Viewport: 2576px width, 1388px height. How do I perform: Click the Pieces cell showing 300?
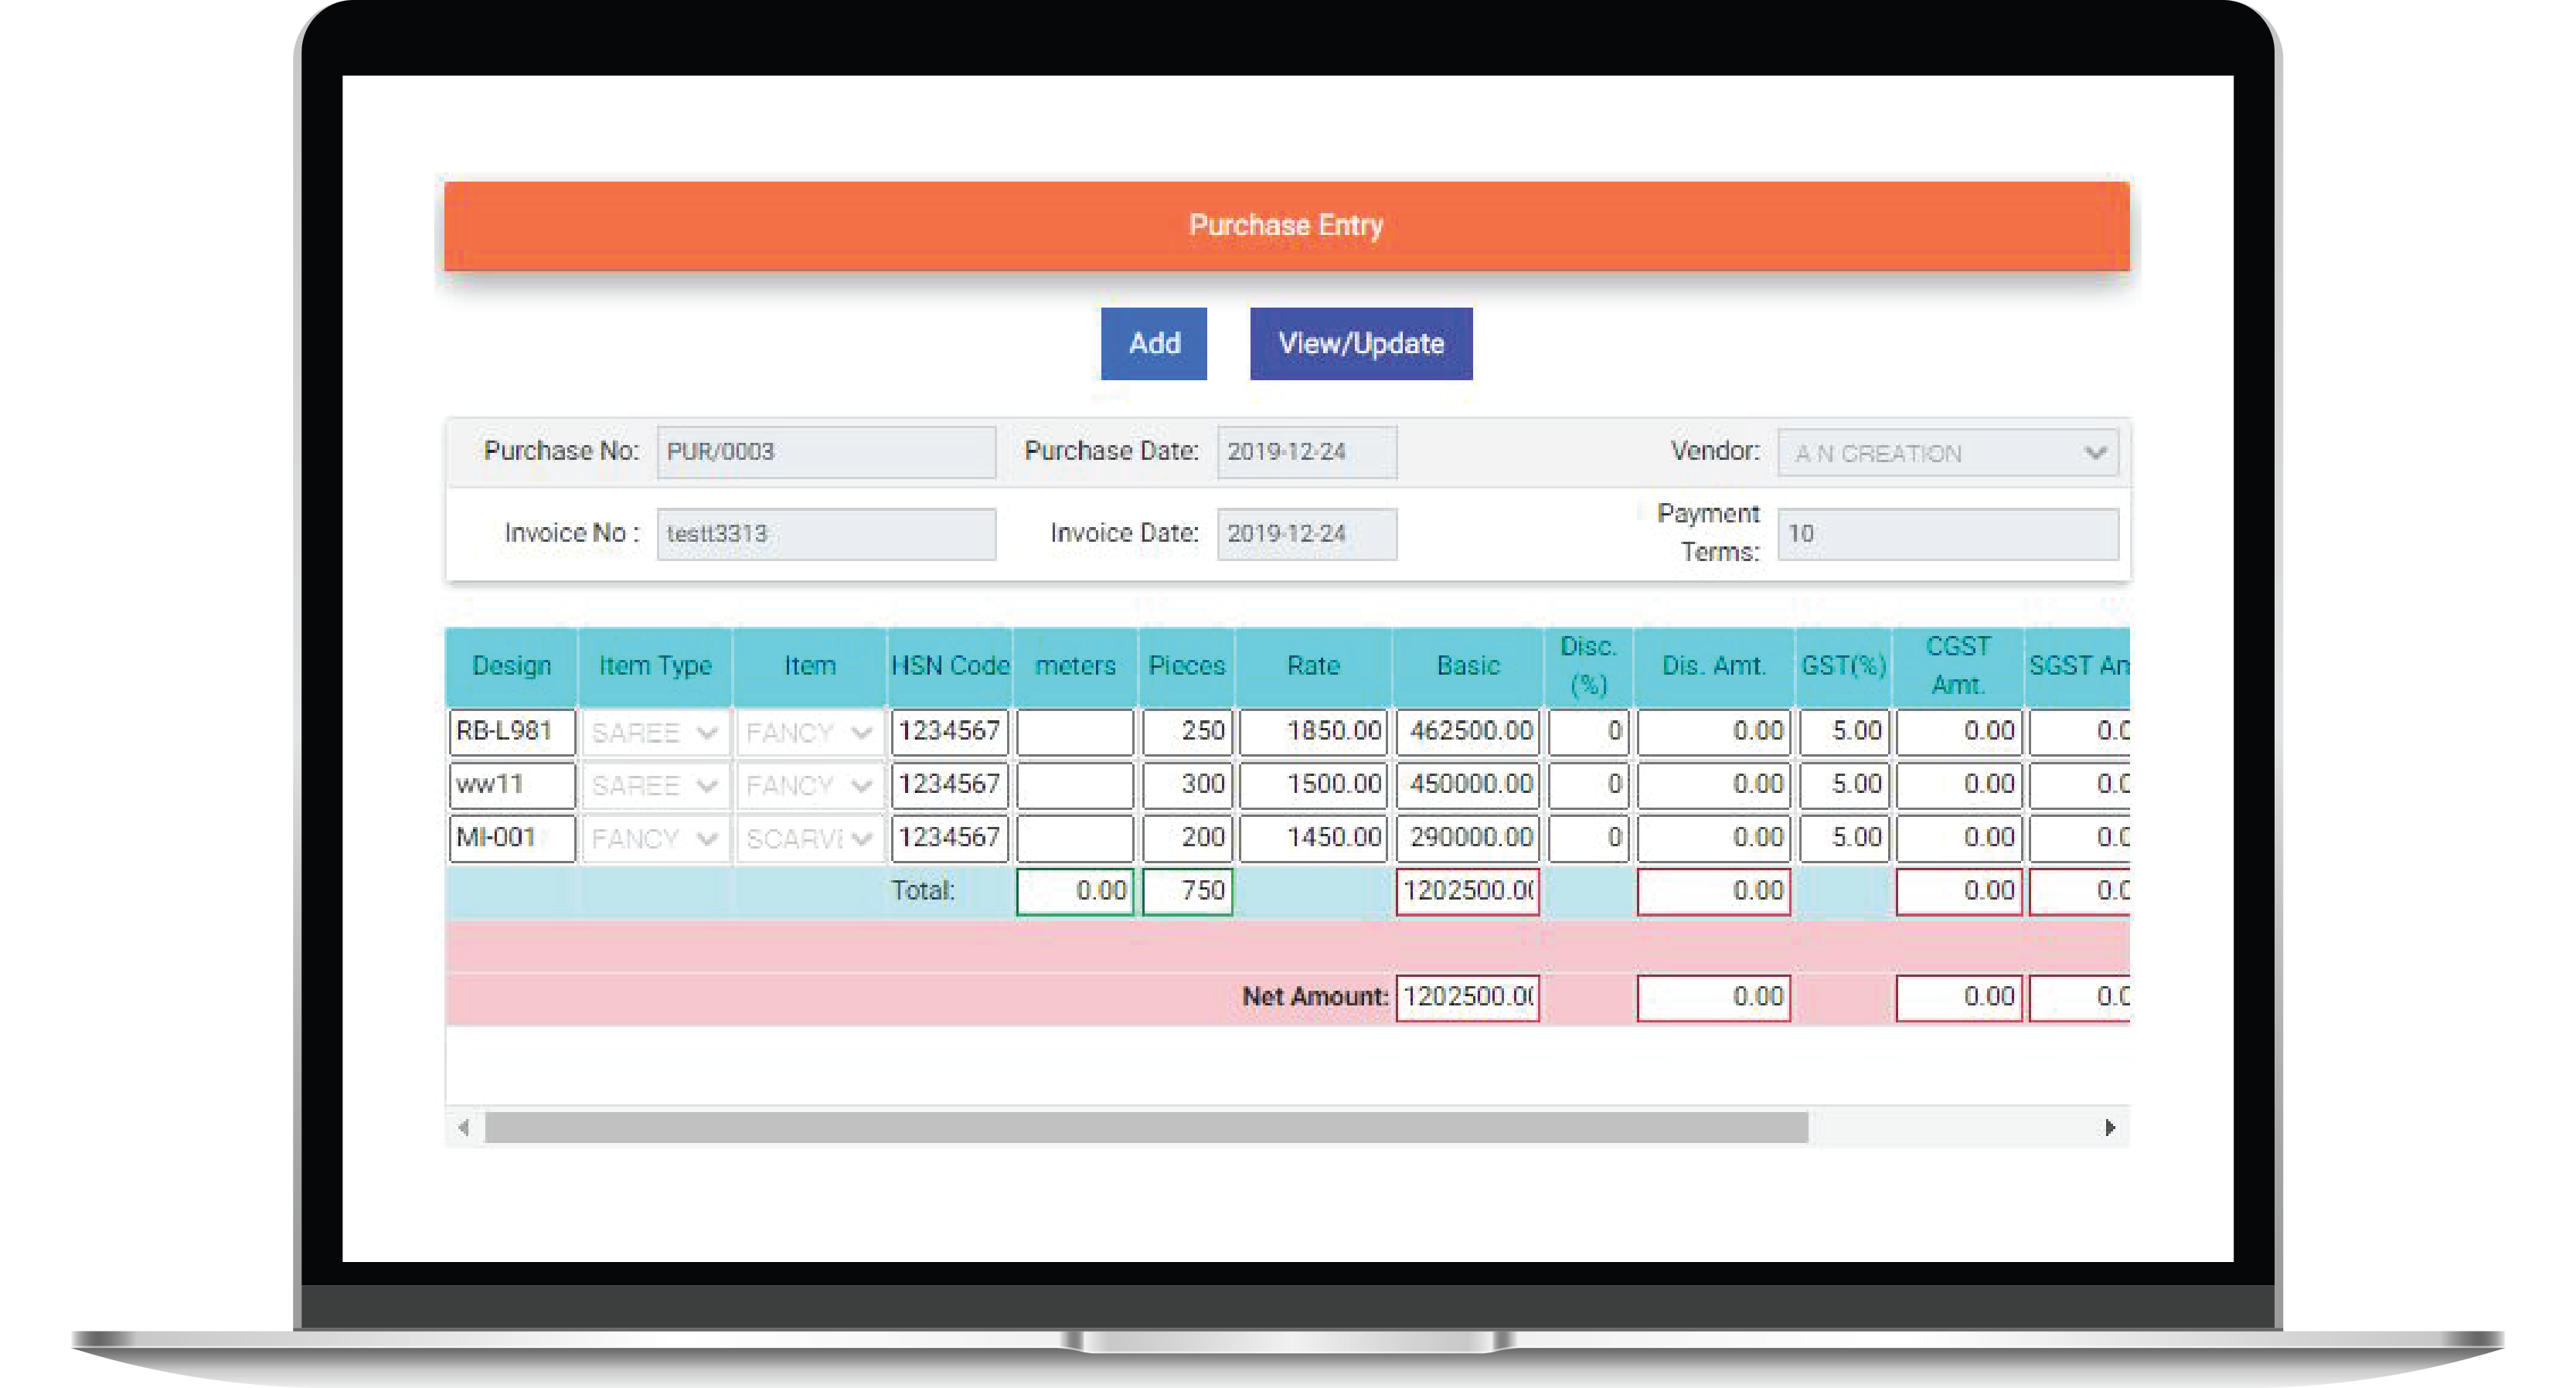point(1187,785)
